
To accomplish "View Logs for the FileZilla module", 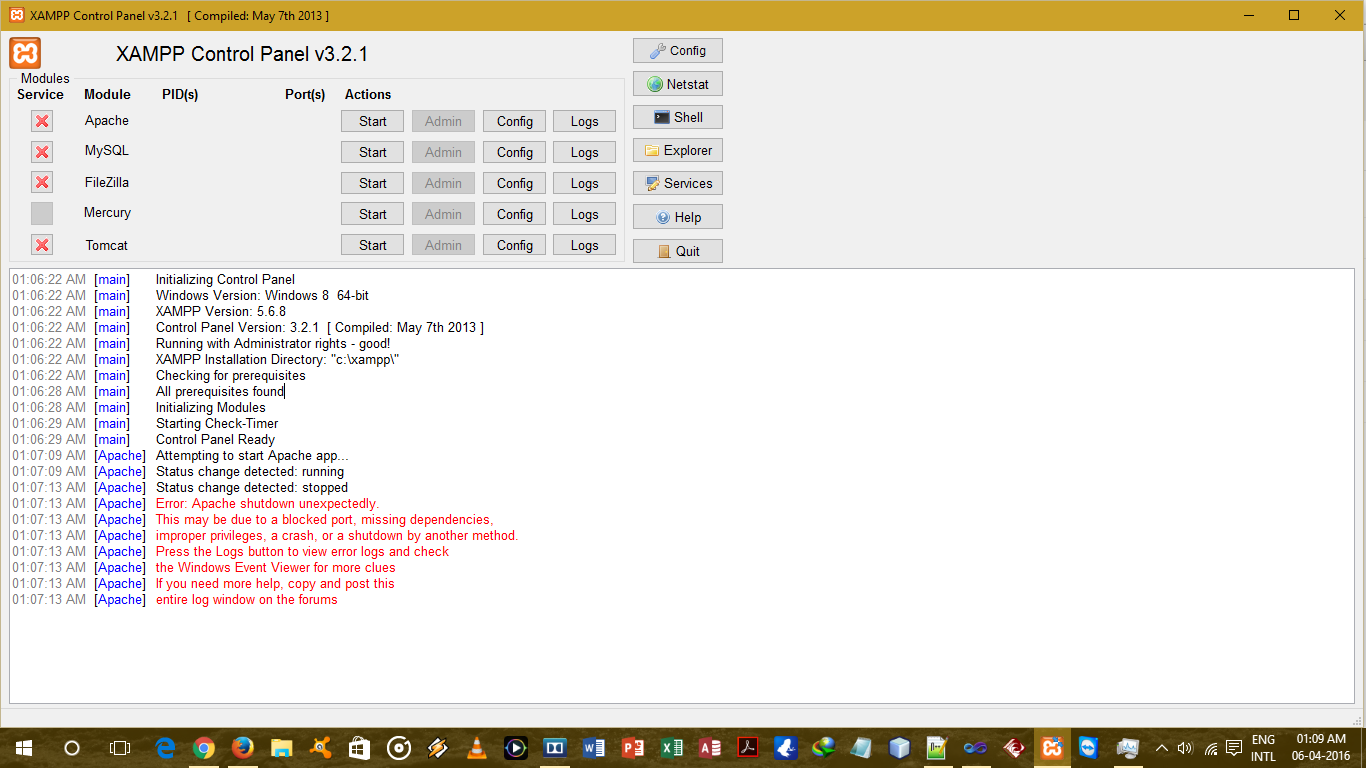I will coord(585,183).
